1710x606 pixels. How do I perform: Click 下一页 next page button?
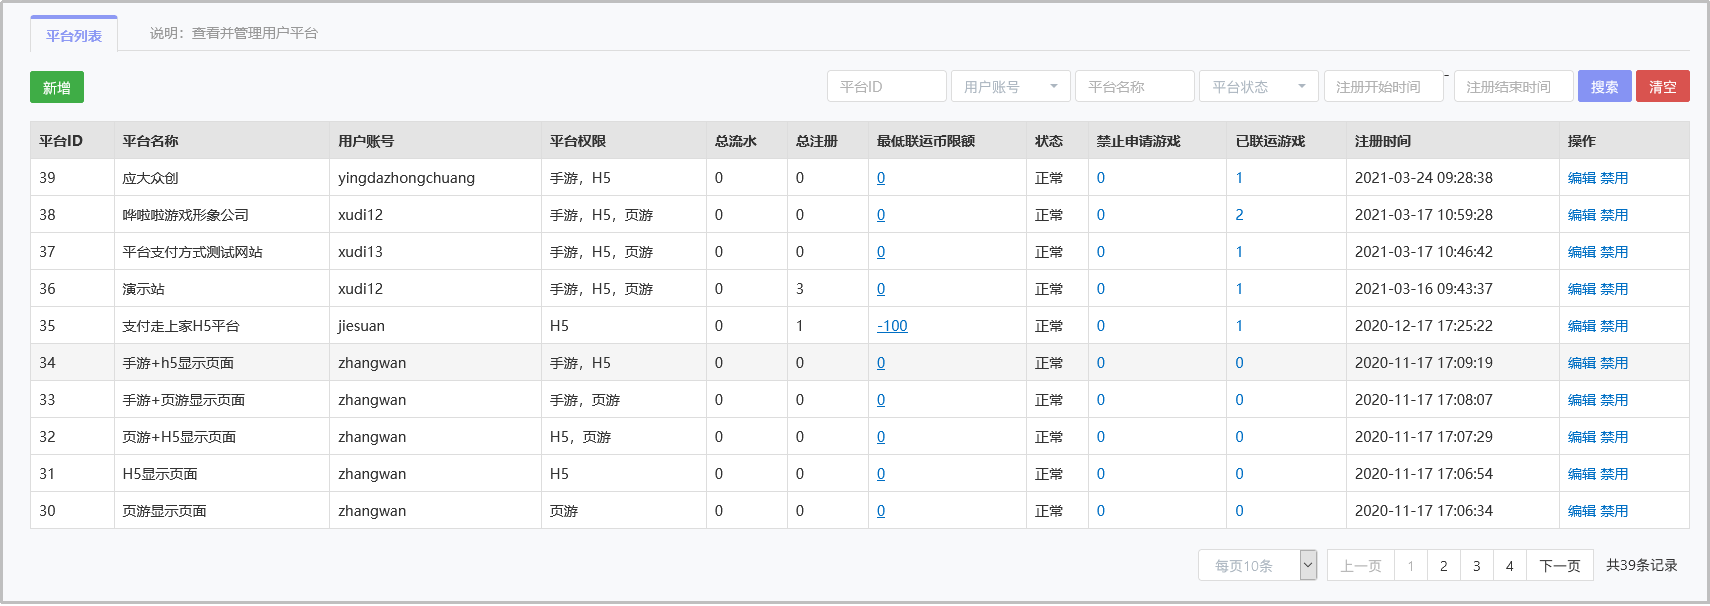point(1559,565)
